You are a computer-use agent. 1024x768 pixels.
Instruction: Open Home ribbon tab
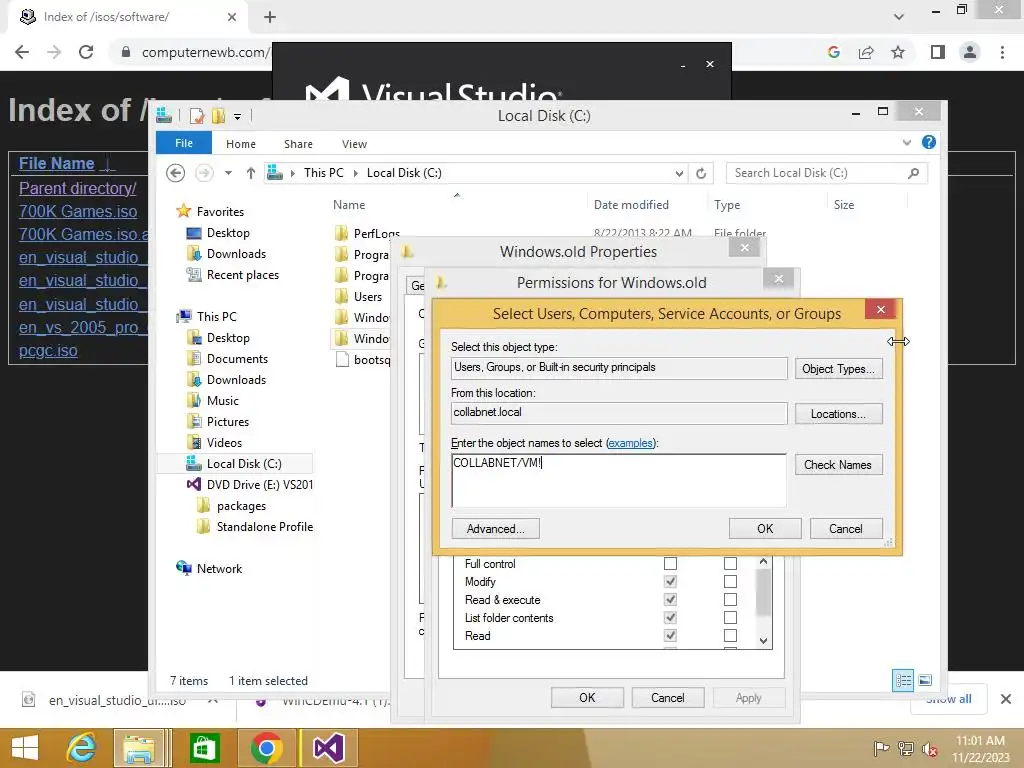[241, 144]
